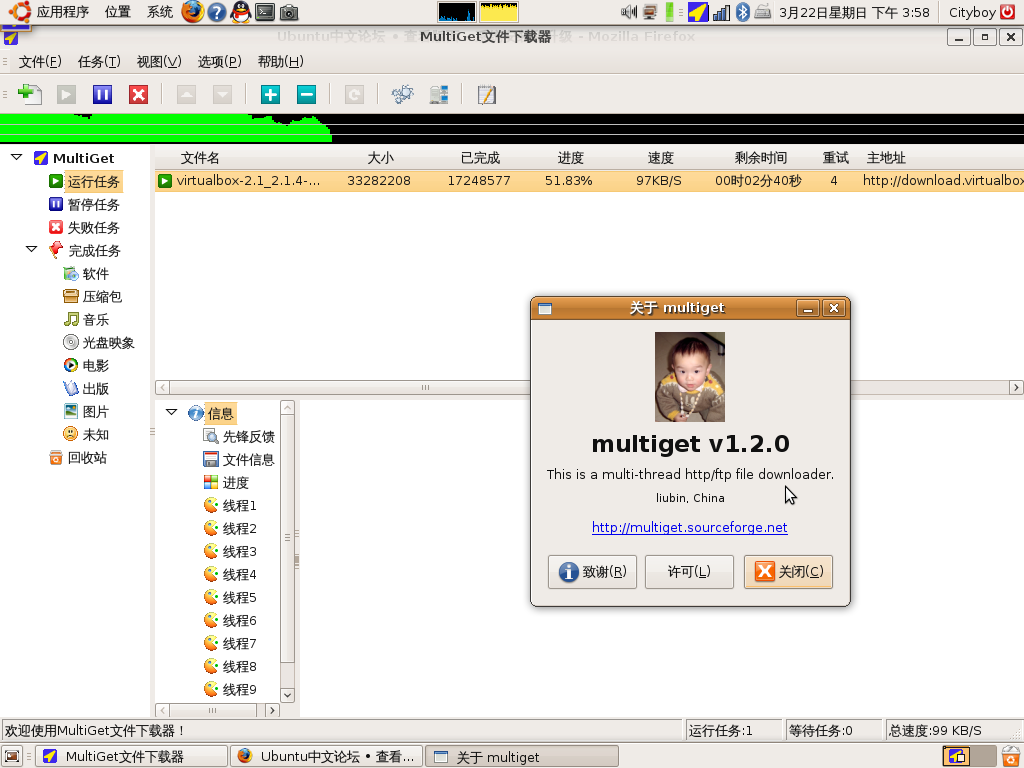Click the Bluetooth icon in top panel

pyautogui.click(x=743, y=12)
